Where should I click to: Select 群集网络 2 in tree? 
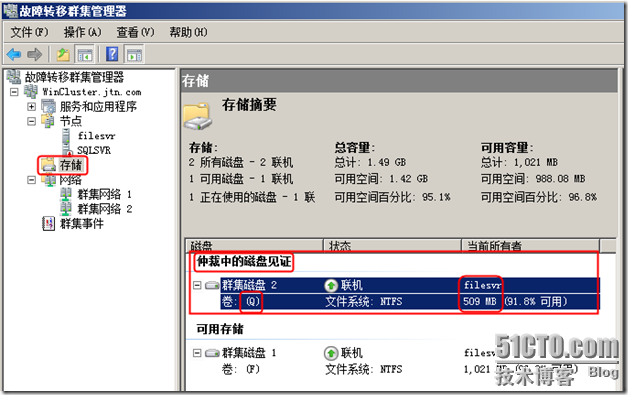(105, 209)
